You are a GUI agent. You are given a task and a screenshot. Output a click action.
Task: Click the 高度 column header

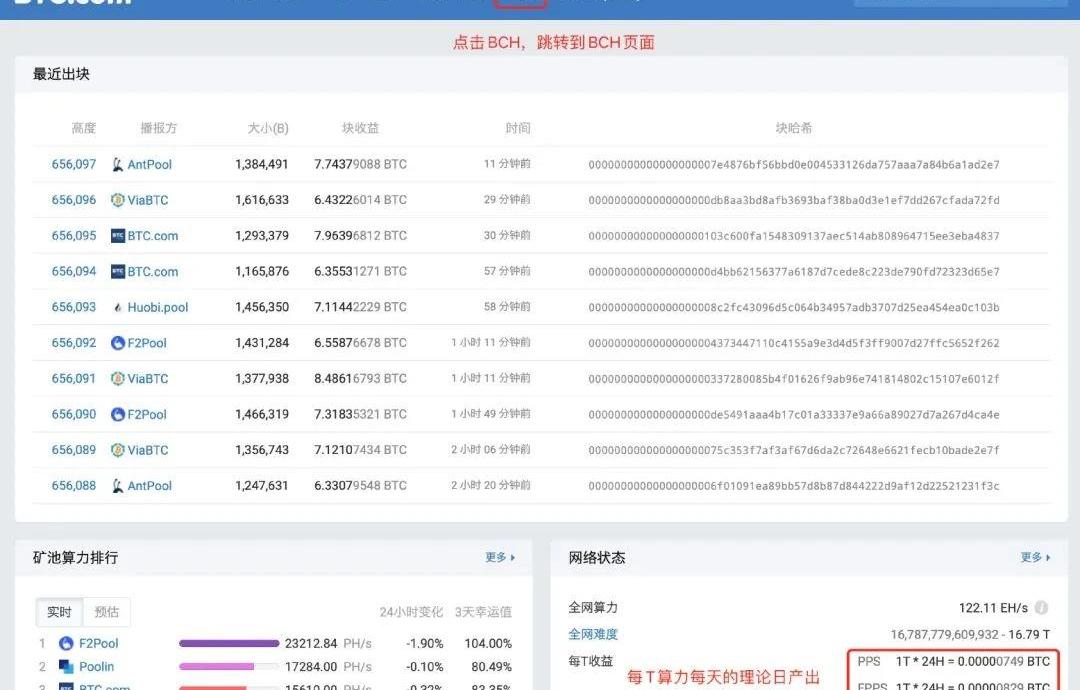point(84,128)
